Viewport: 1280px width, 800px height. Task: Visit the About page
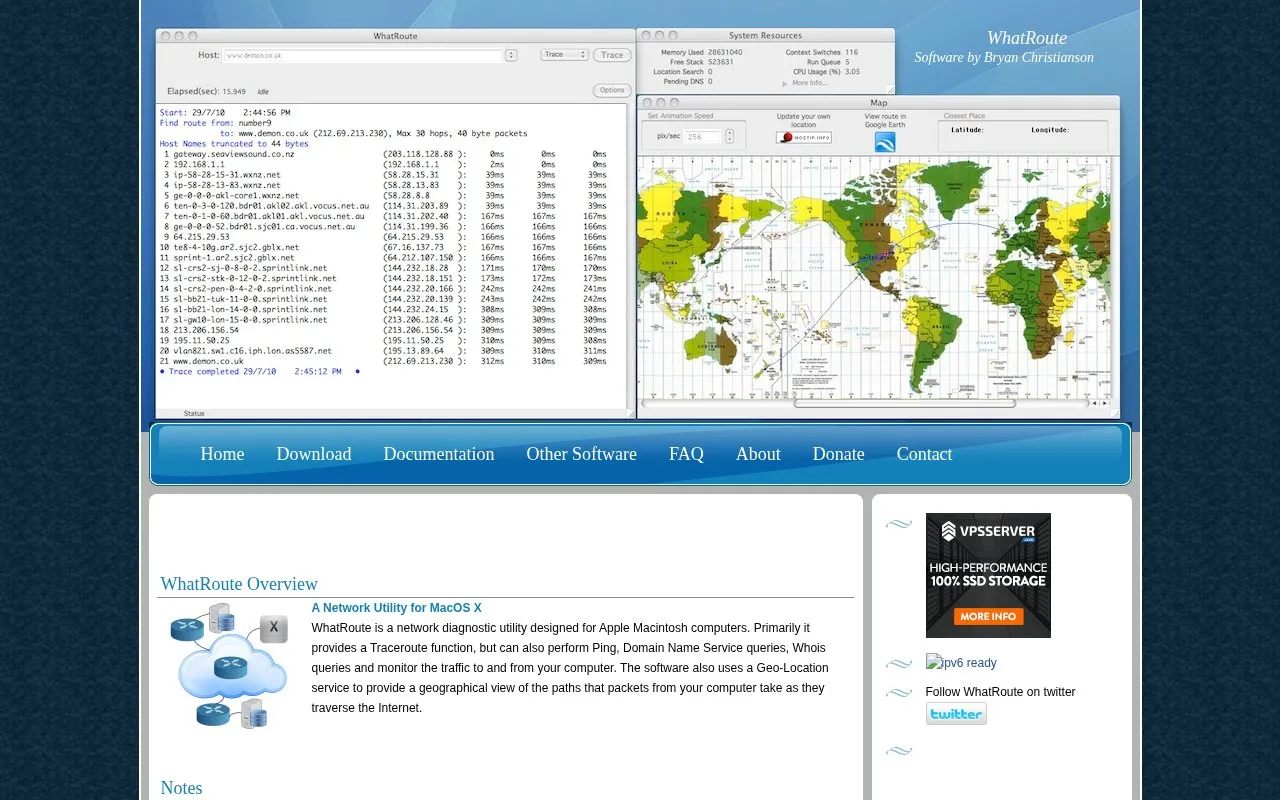coord(758,454)
